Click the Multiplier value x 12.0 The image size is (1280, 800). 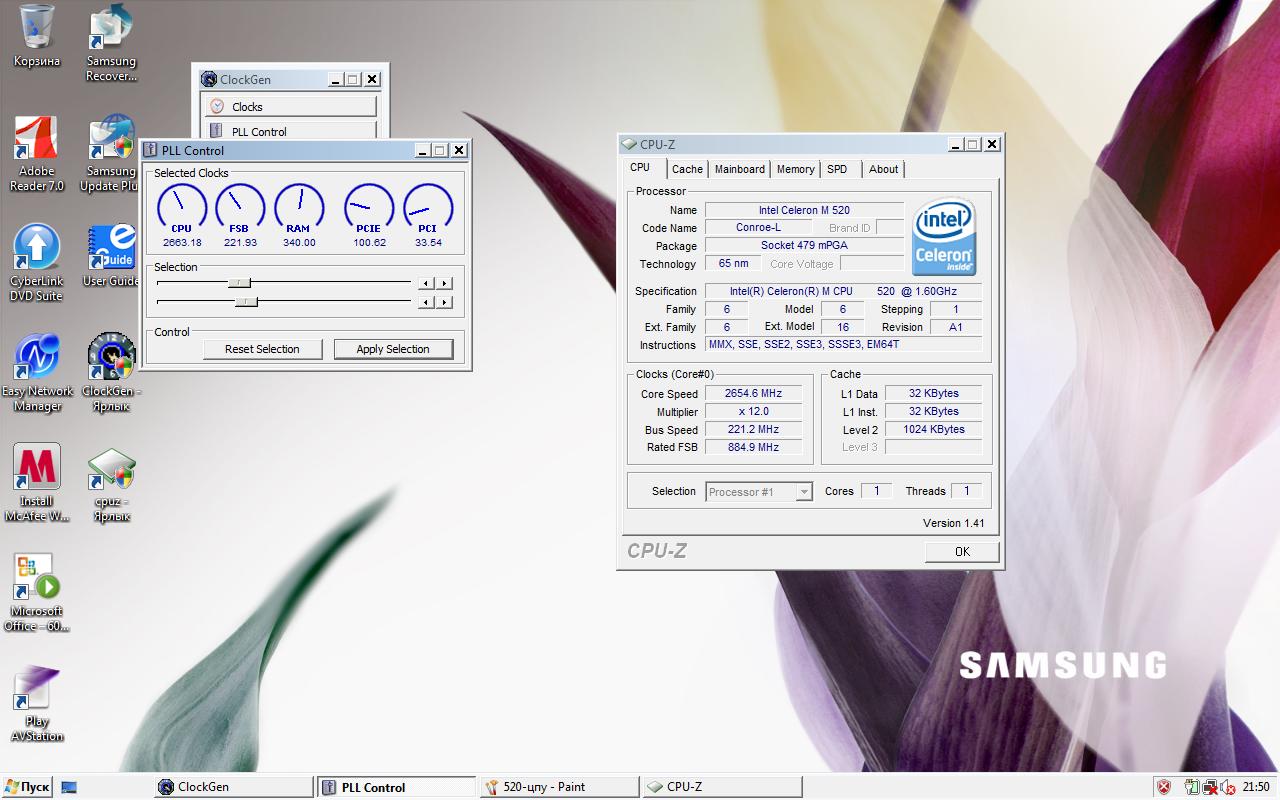(753, 412)
